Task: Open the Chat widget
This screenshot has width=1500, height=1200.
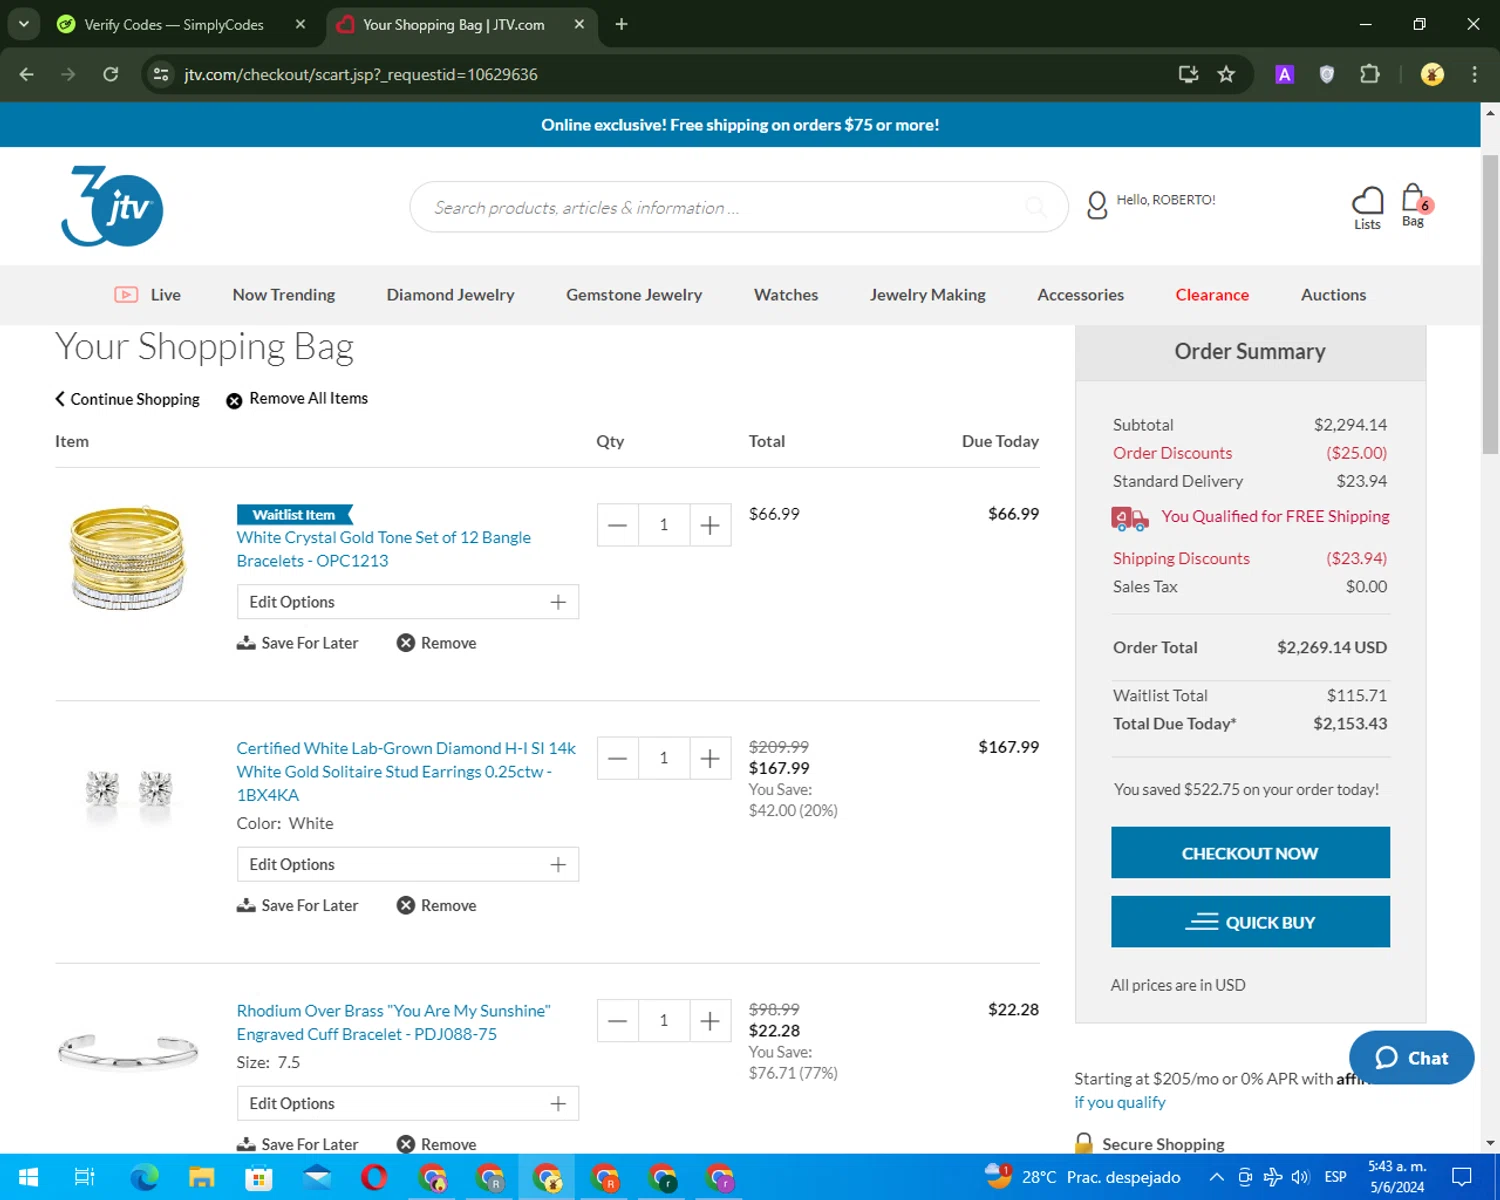Action: [1411, 1058]
